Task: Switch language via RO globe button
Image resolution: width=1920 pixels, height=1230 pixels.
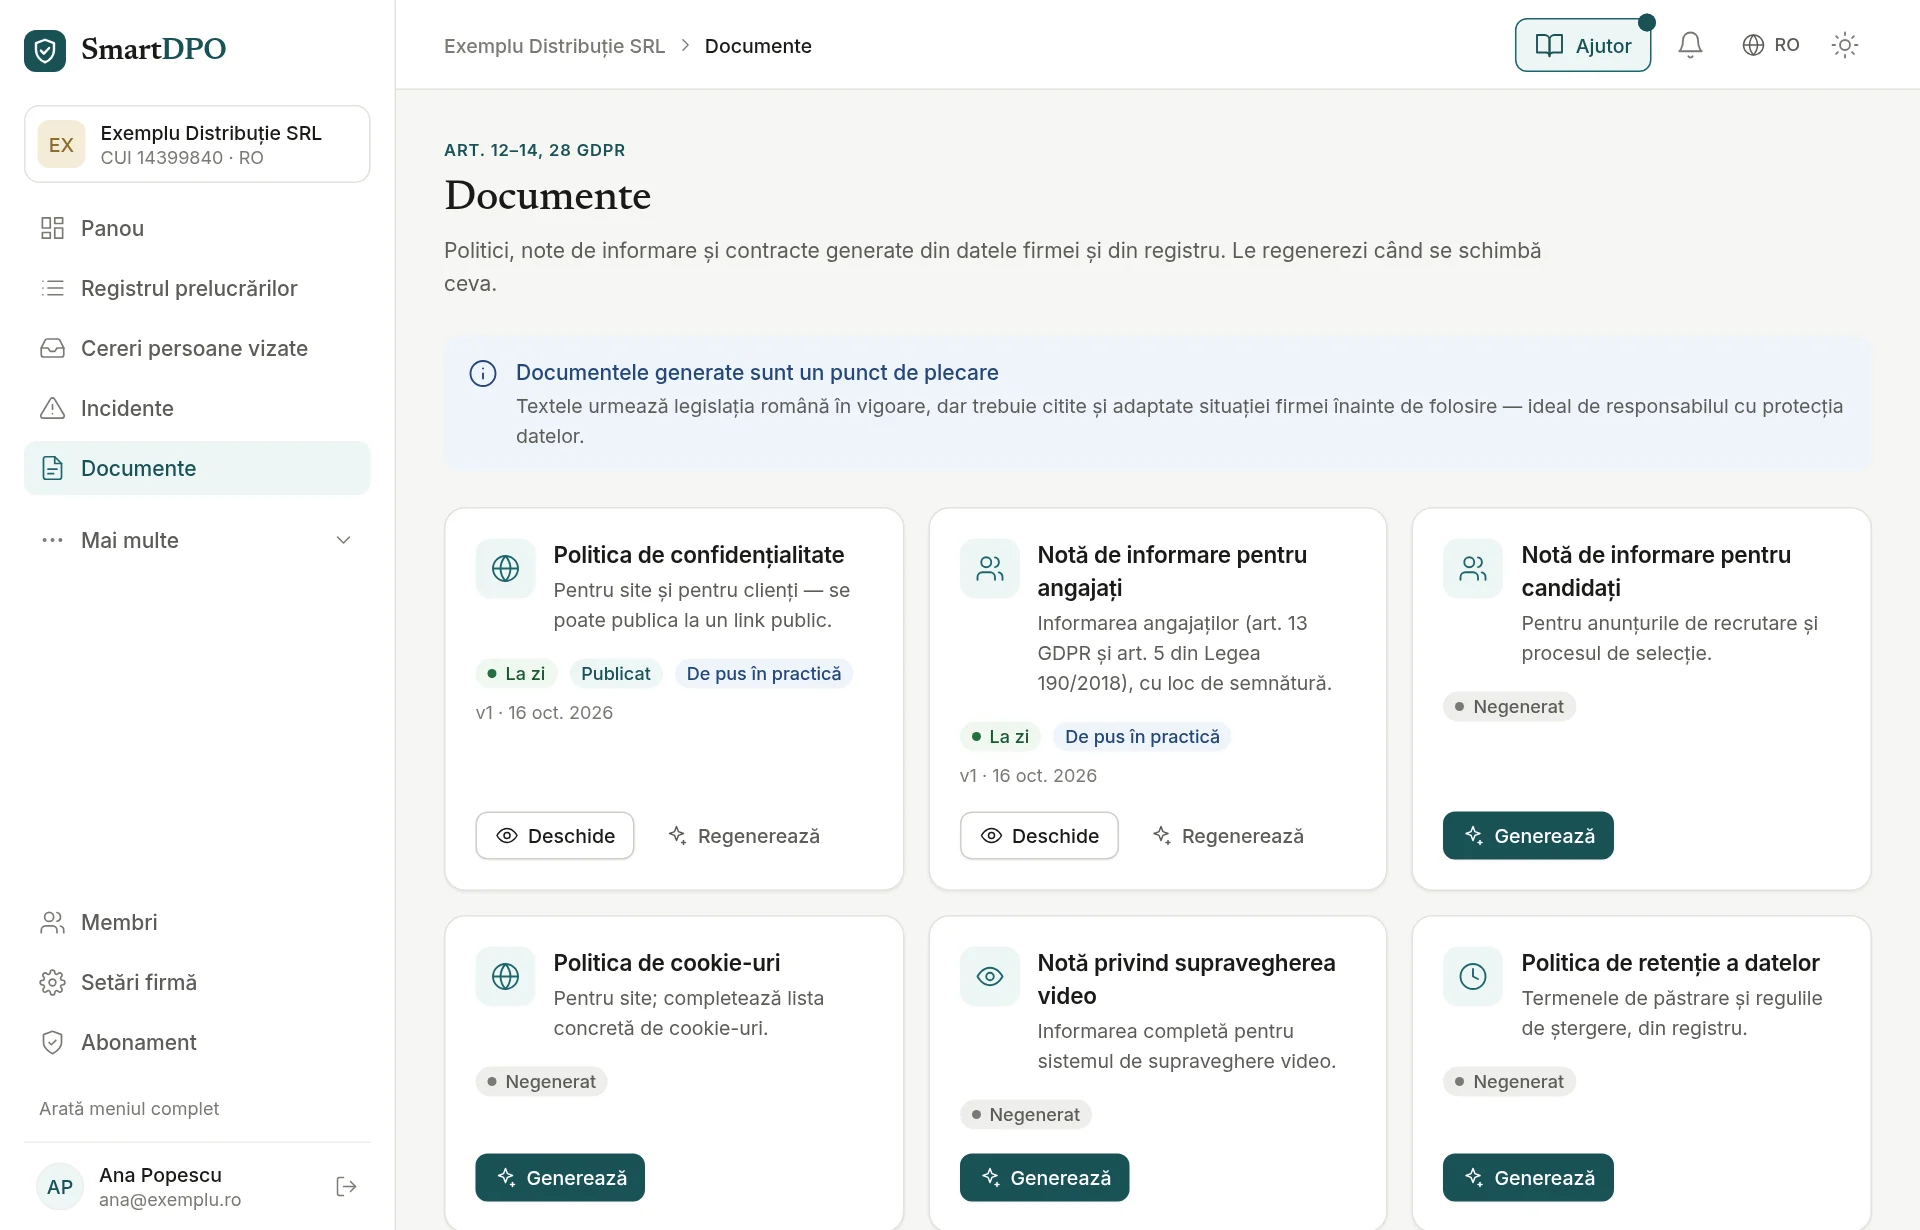Action: click(1770, 45)
